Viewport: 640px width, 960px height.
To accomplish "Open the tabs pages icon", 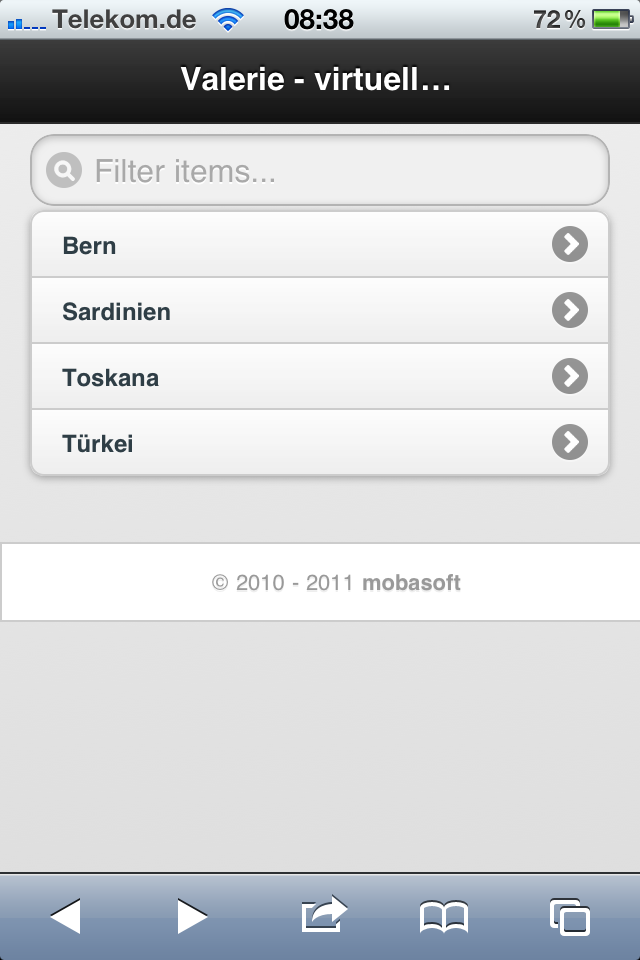I will tap(570, 916).
